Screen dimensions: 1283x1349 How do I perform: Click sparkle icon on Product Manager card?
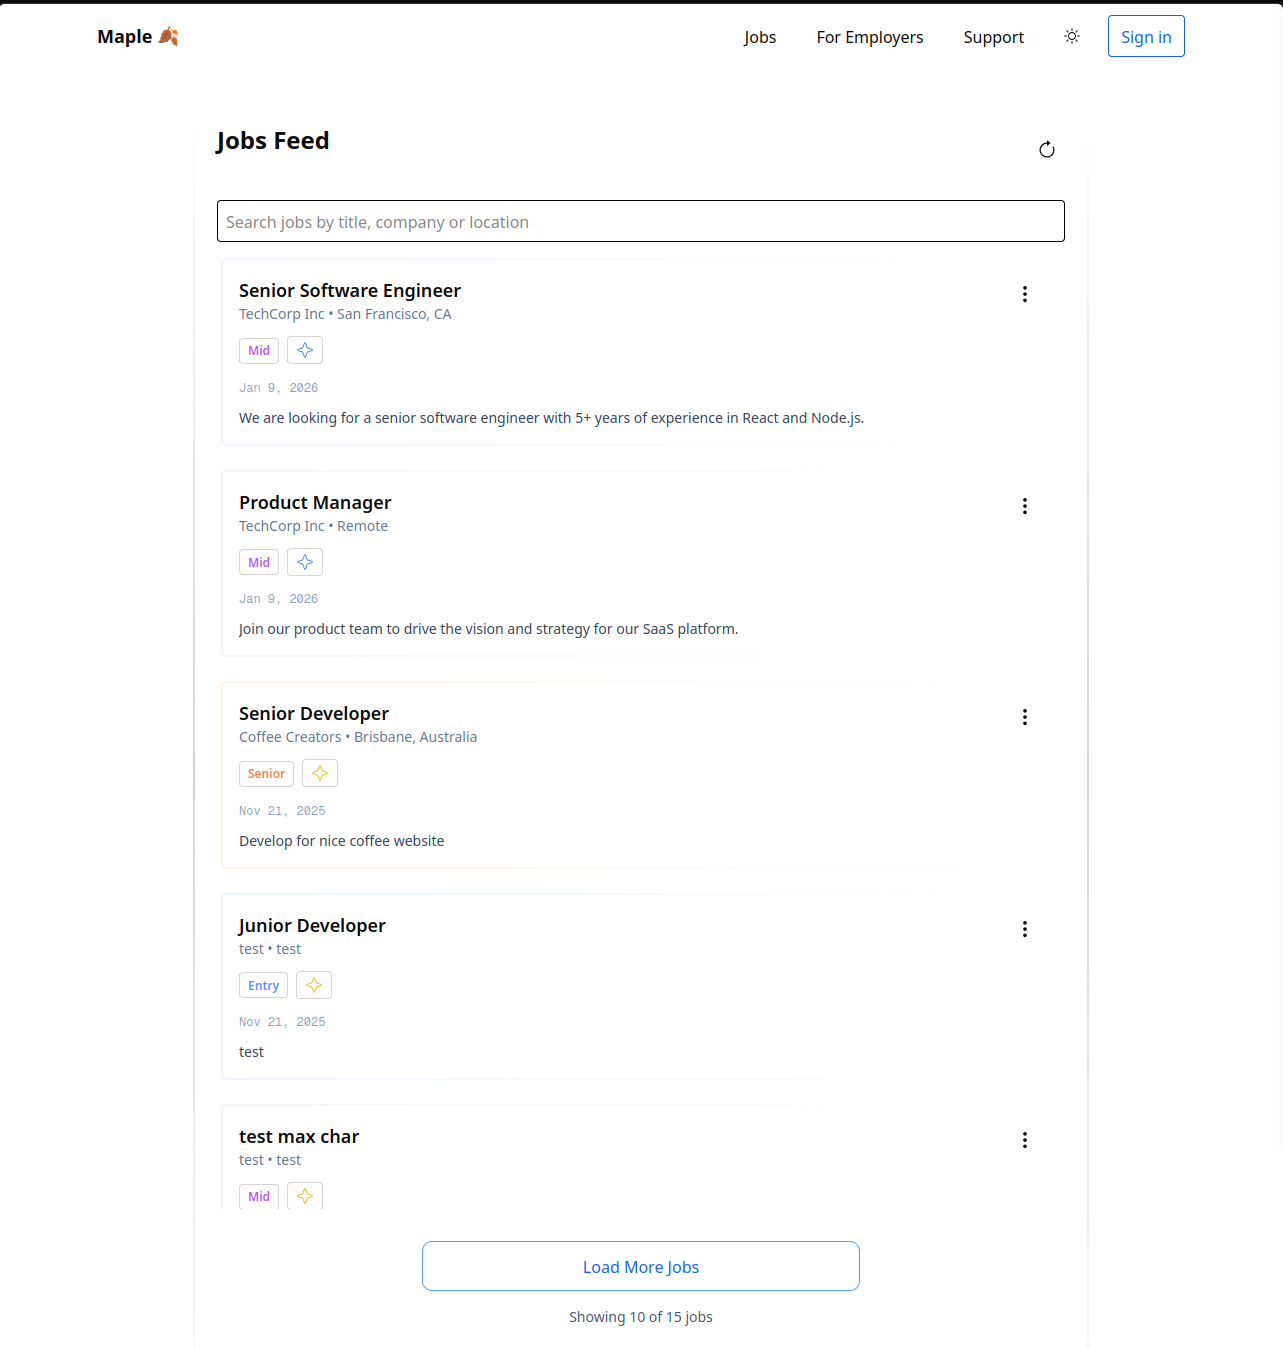tap(305, 562)
